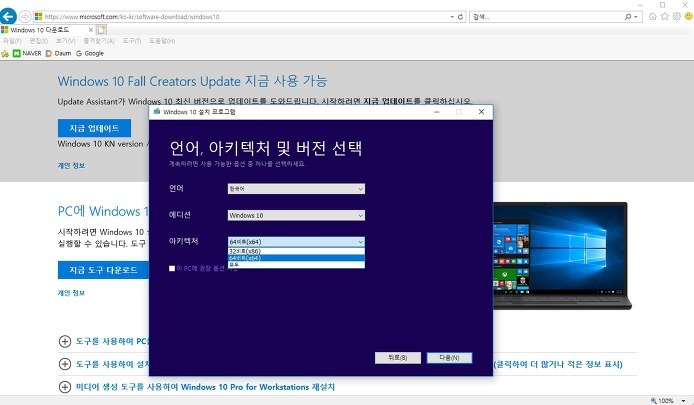Click Windows 10 Fall Creators Update heading
This screenshot has height=405, width=694.
[x=193, y=81]
